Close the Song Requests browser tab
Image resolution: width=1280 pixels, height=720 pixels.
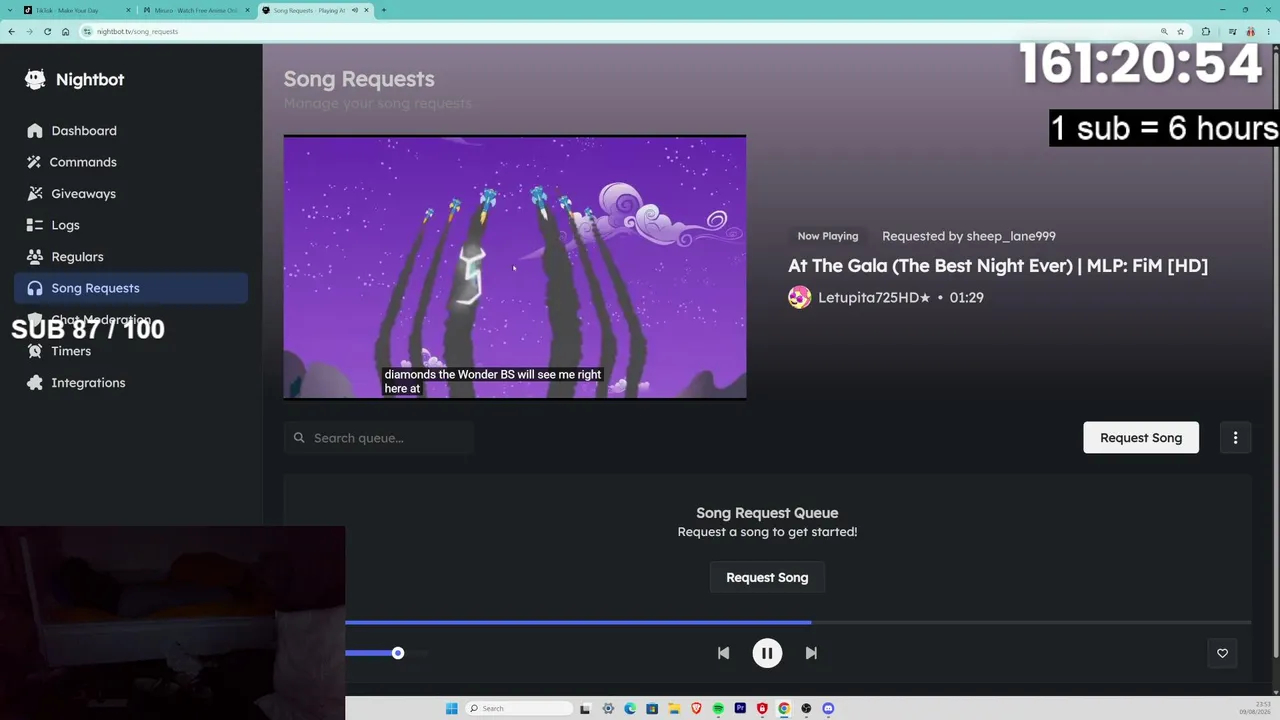click(366, 10)
